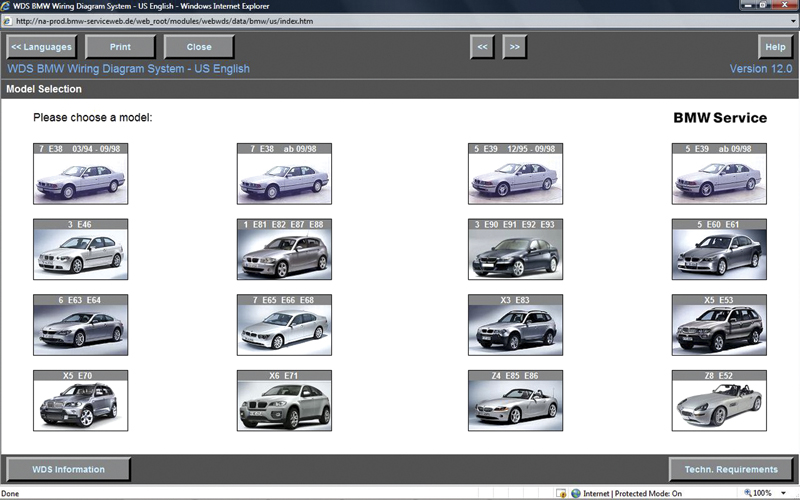Image resolution: width=800 pixels, height=500 pixels.
Task: Click the Version 12.0 text
Action: [761, 69]
